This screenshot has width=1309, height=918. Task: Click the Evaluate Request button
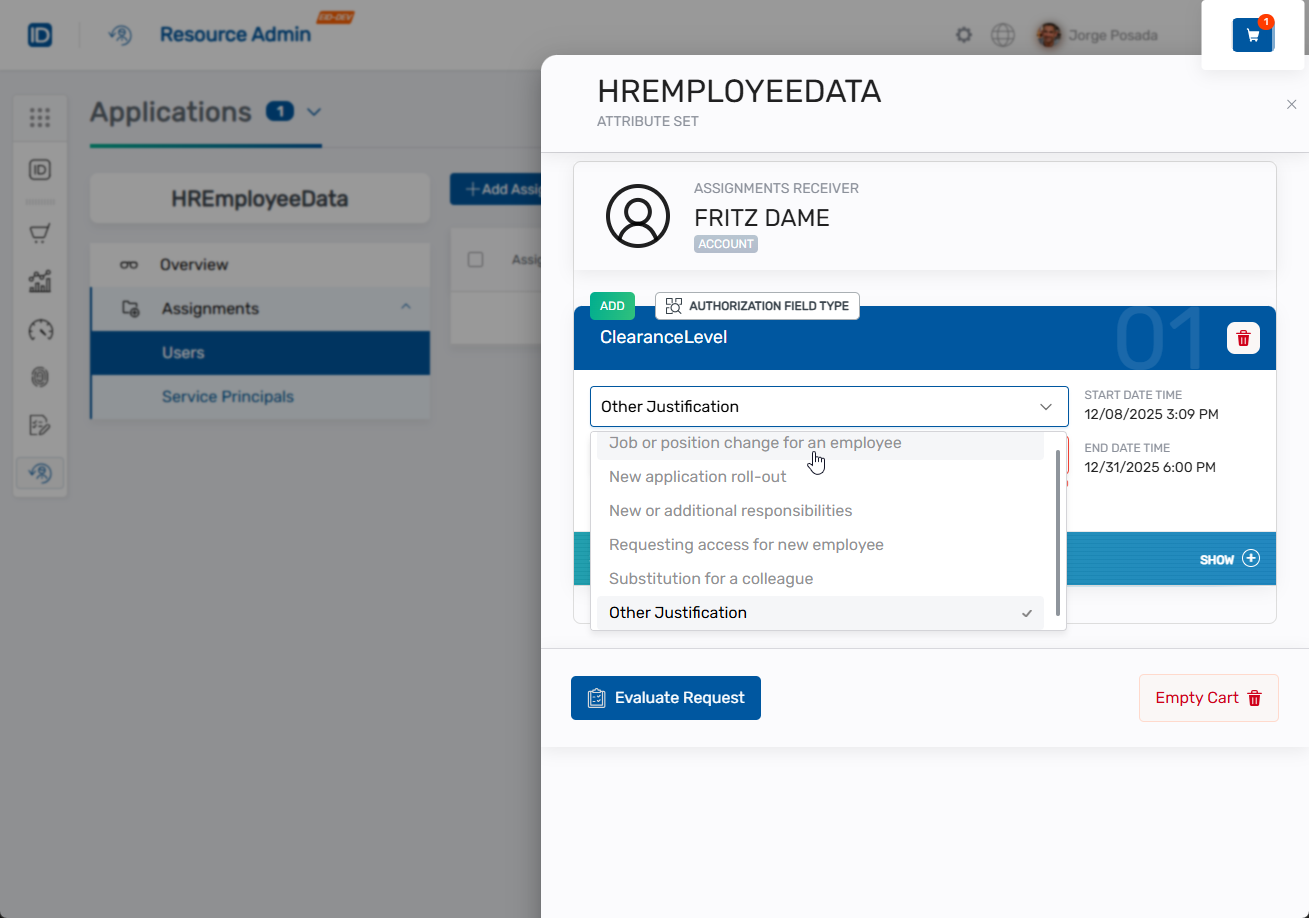pyautogui.click(x=666, y=698)
